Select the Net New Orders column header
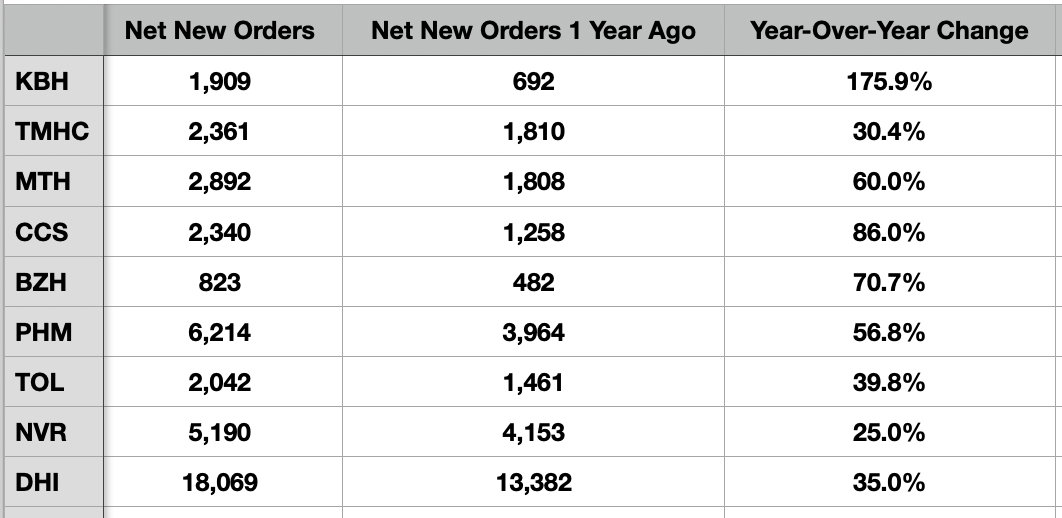Screen dimensions: 1062x518 click(x=220, y=31)
